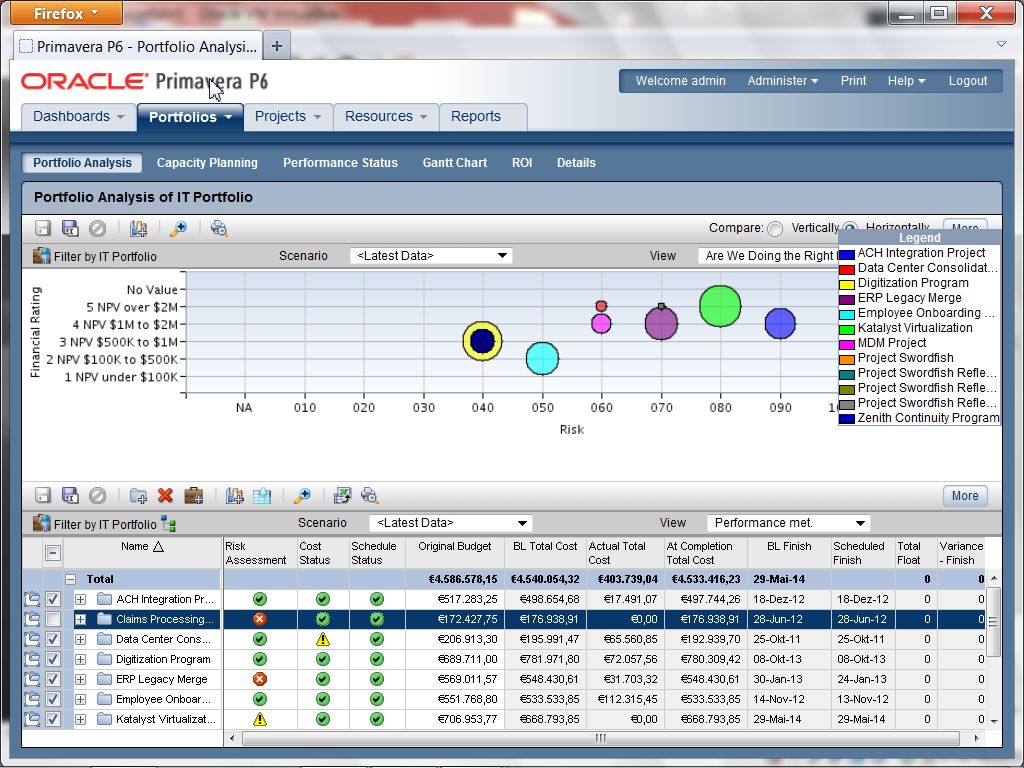
Task: Open the Gantt Chart page
Action: [455, 163]
